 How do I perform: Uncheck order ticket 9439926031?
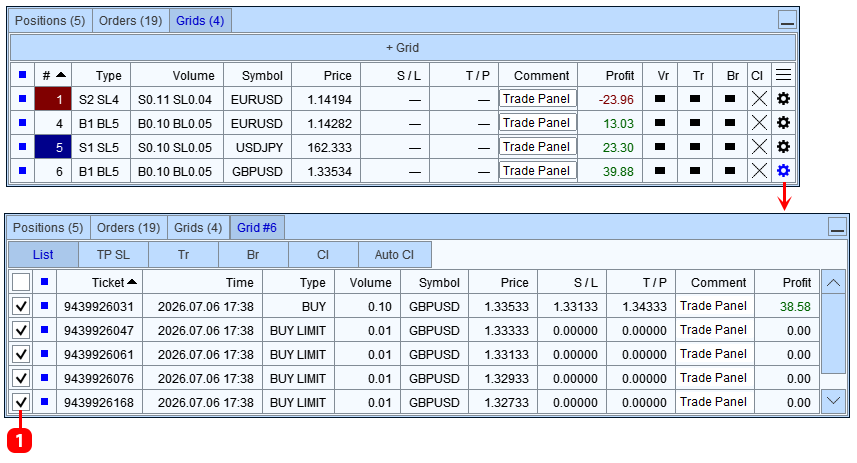[x=21, y=306]
